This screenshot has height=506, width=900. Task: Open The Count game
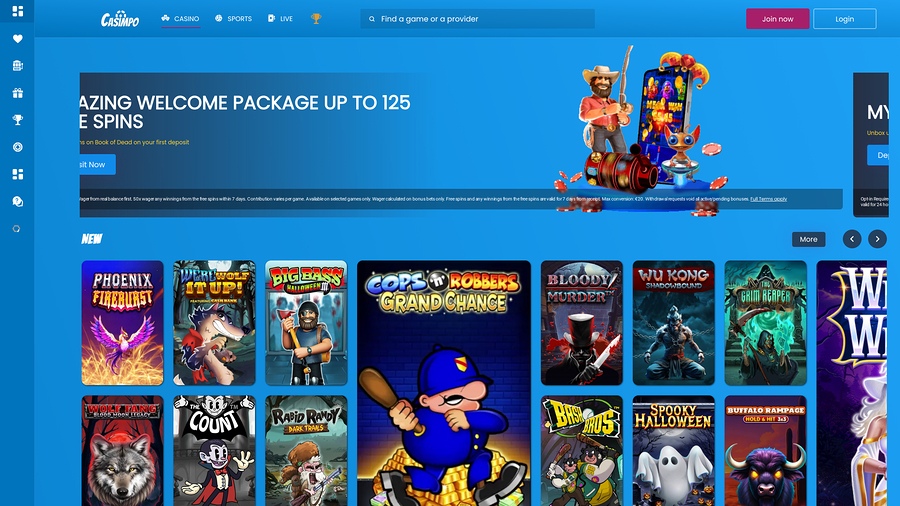tap(214, 450)
